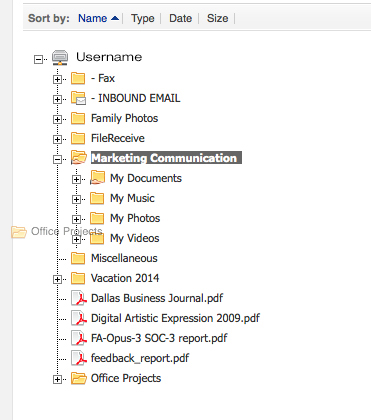Viewport: 371px width, 420px height.
Task: Expand the FileReceive folder
Action: pyautogui.click(x=57, y=139)
